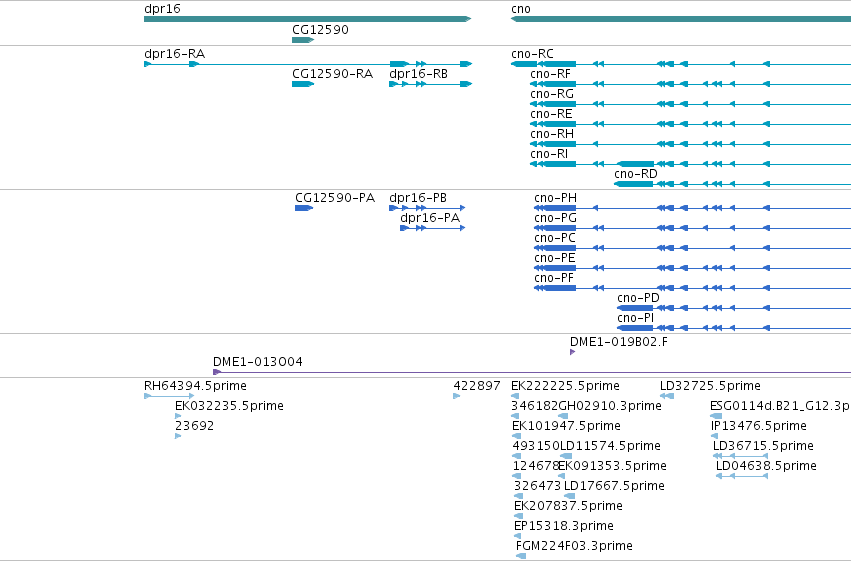Select the IP13476.5prime EST label
The height and width of the screenshot is (561, 851).
[759, 426]
